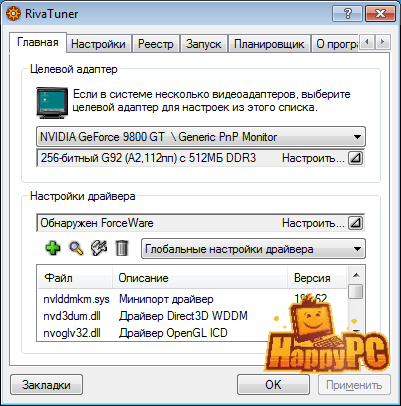401x406 pixels.
Task: Expand the NVIDIA GeForce 9800 GT dropdown
Action: pos(201,137)
